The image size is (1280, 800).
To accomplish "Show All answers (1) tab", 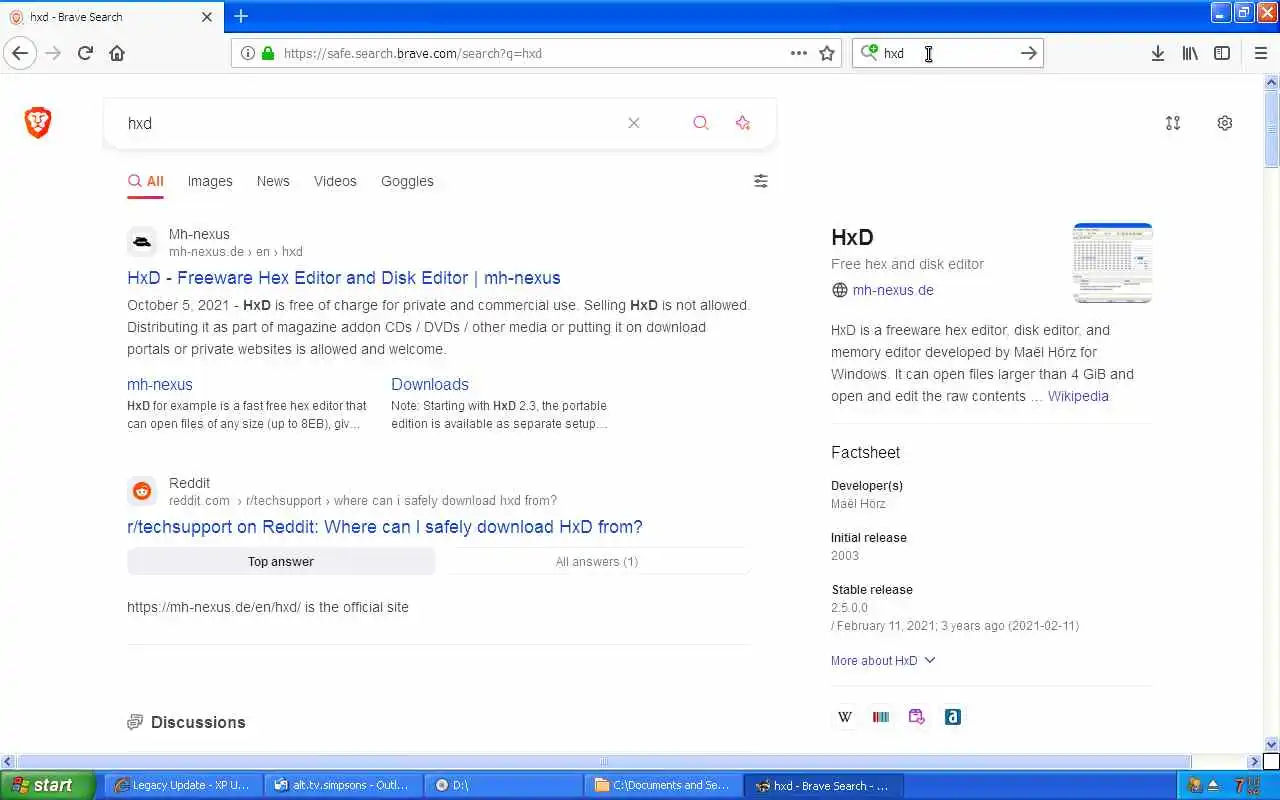I will pyautogui.click(x=597, y=561).
